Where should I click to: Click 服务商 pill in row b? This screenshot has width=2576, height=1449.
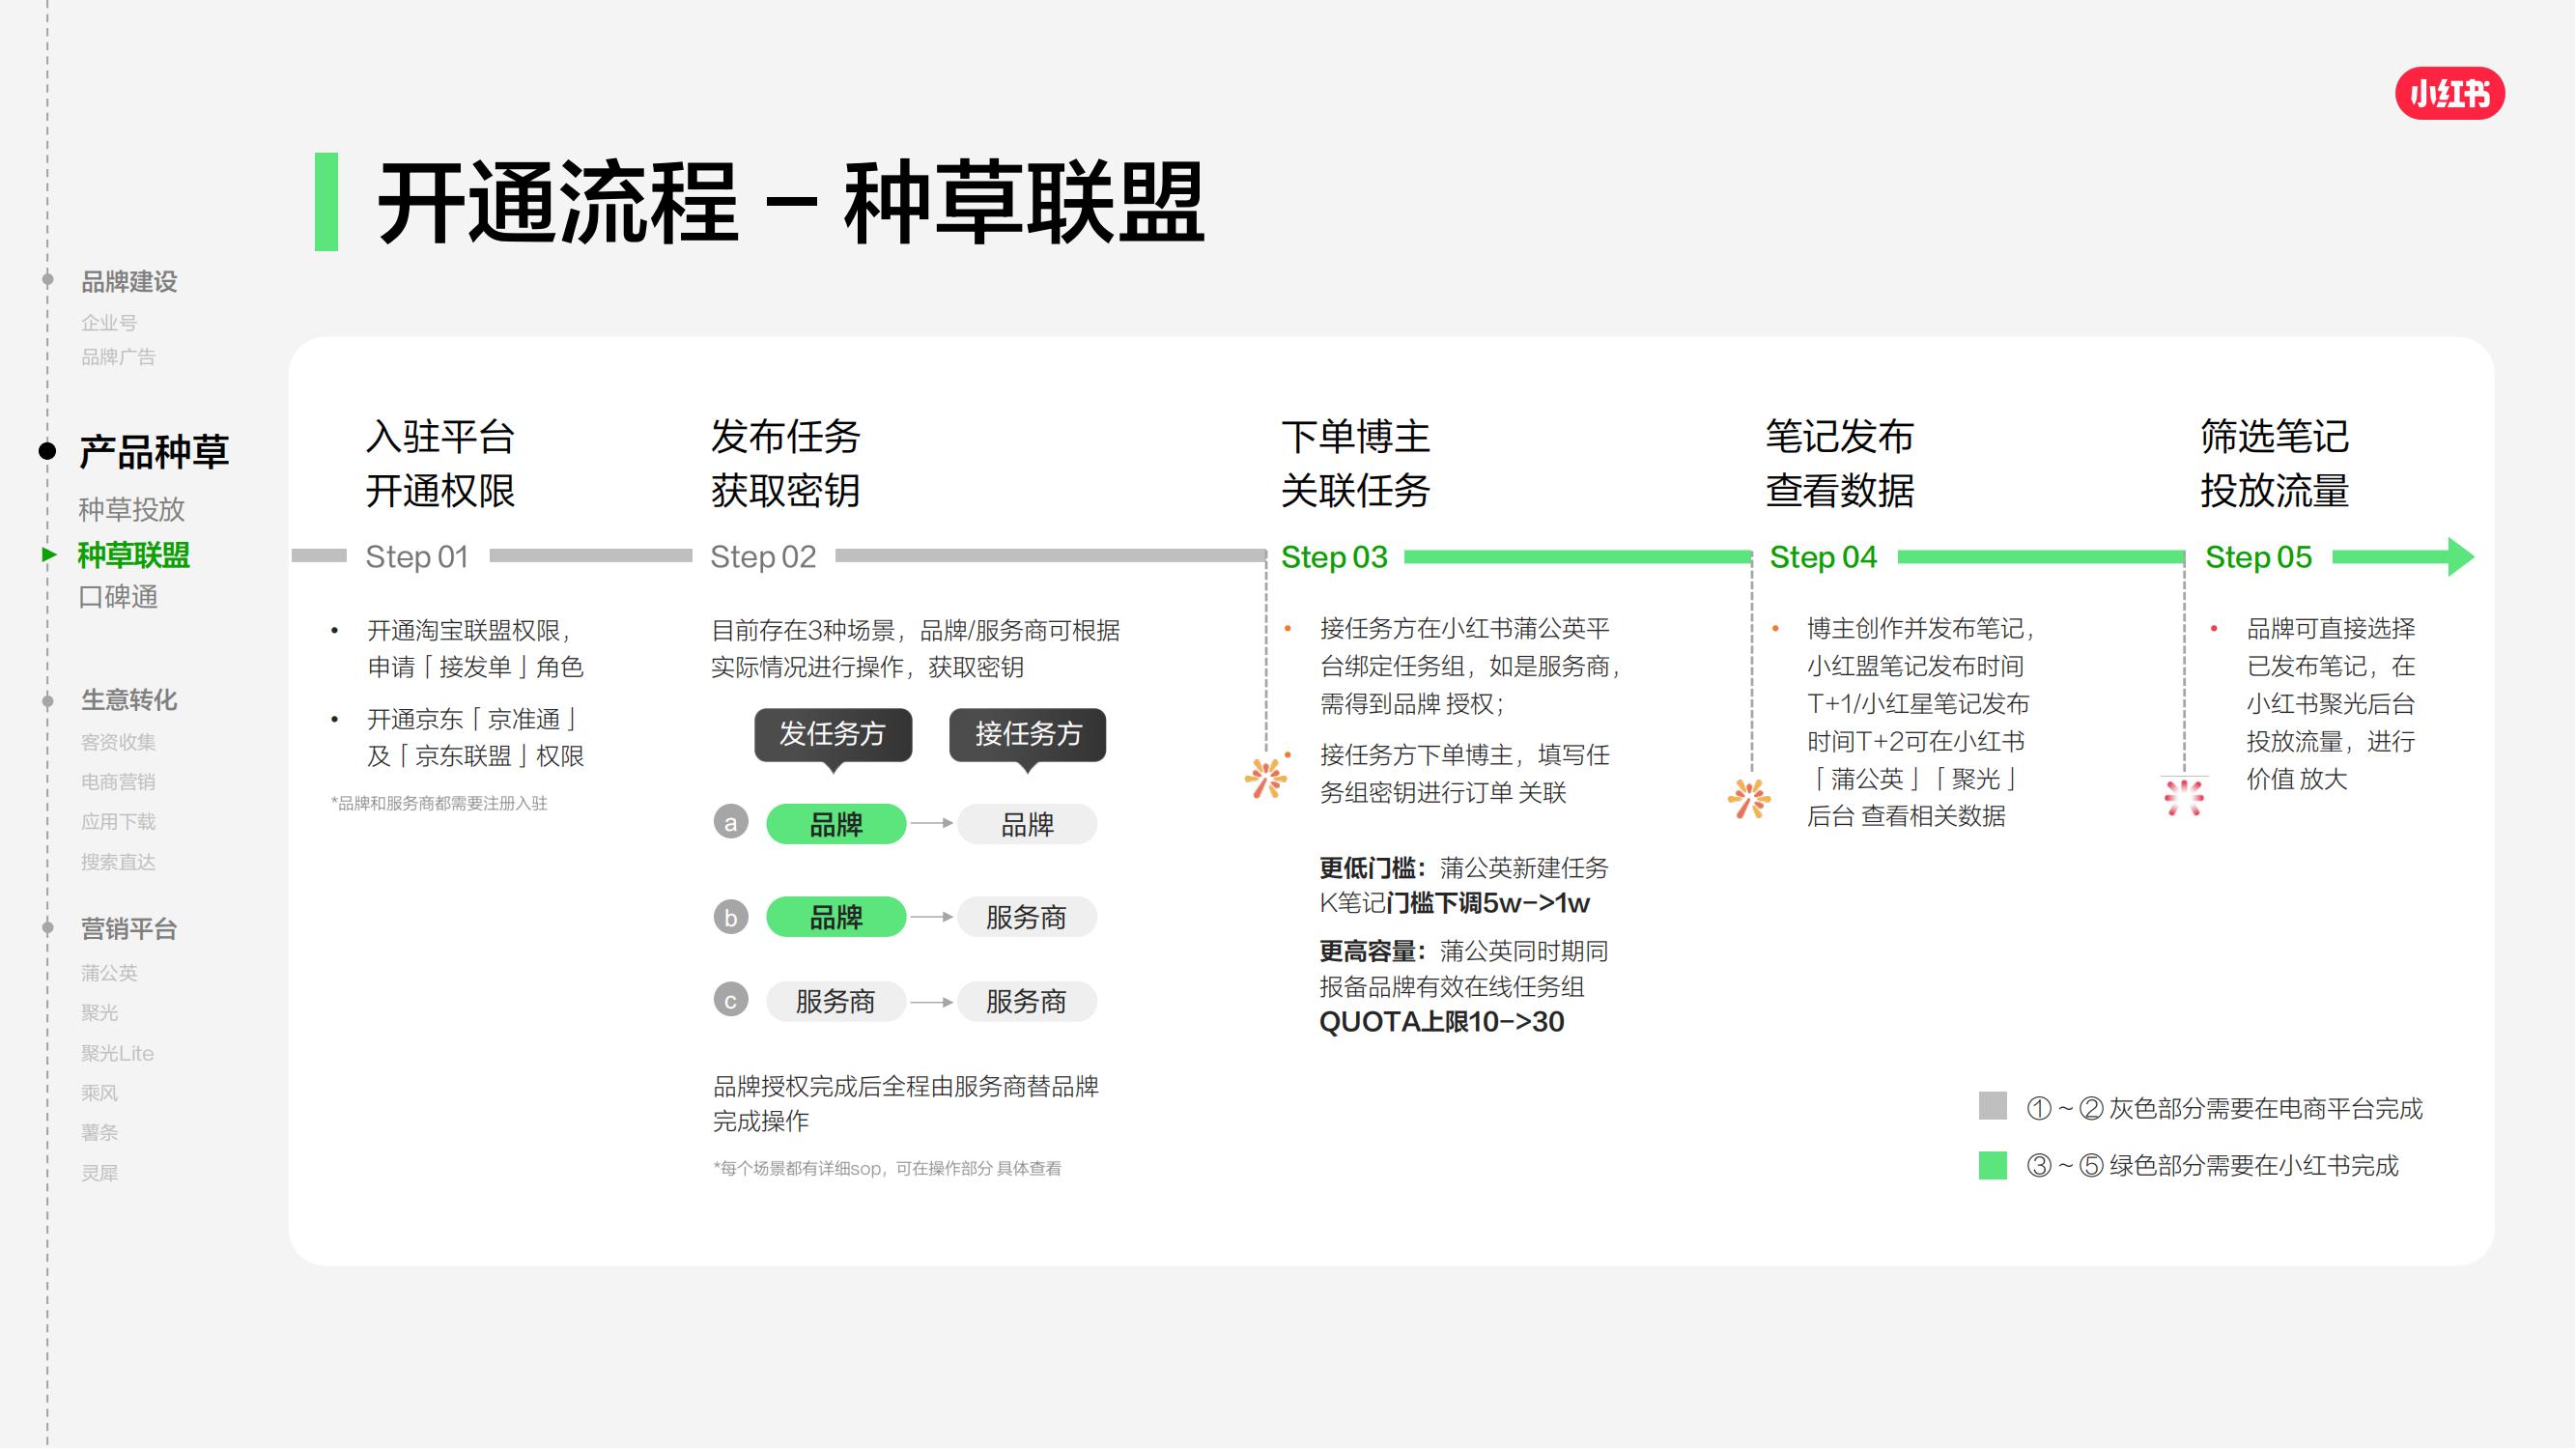pos(1027,917)
